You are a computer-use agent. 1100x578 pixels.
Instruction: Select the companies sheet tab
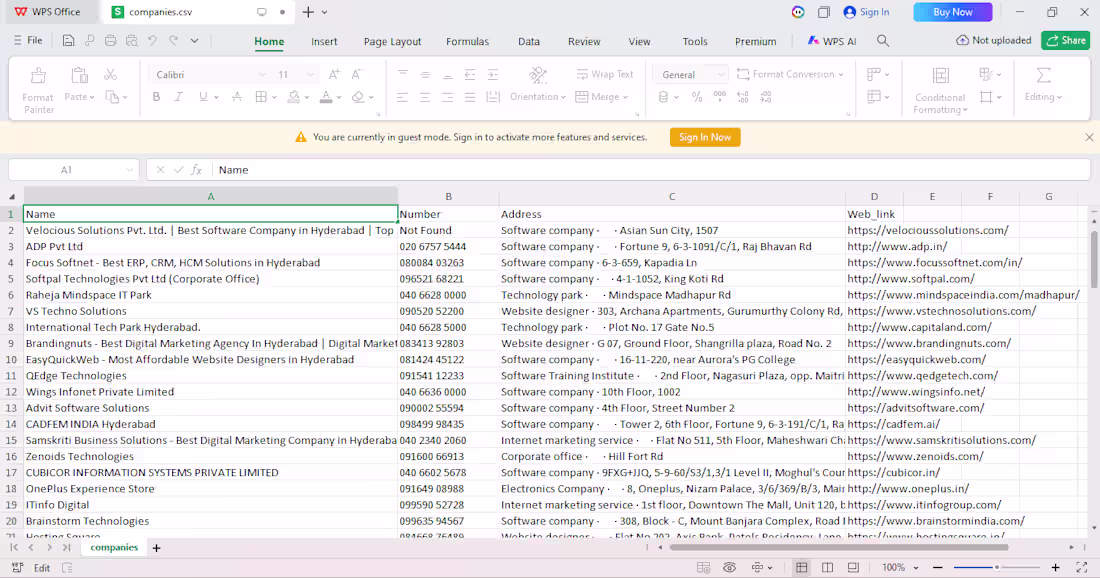(114, 548)
